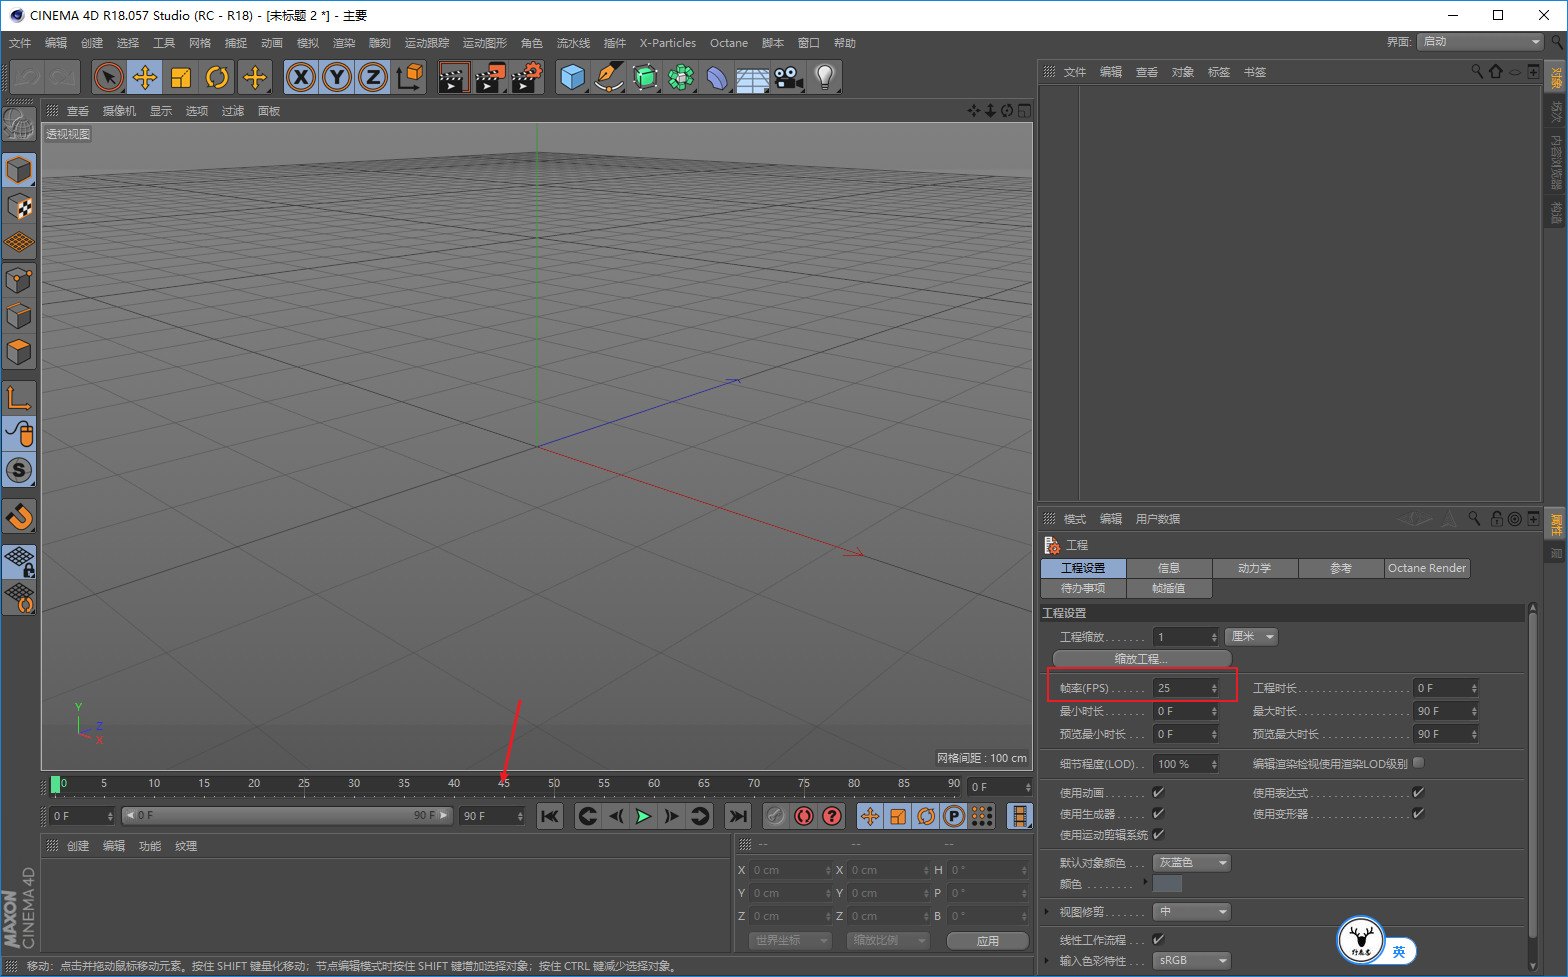Enable the magnet snap icon

tap(19, 517)
